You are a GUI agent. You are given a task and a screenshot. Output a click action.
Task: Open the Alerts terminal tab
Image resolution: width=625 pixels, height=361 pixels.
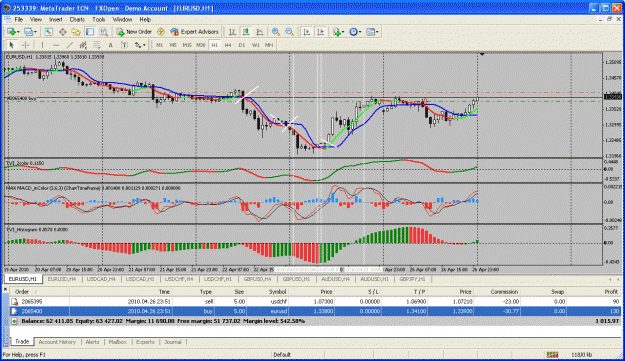point(92,342)
